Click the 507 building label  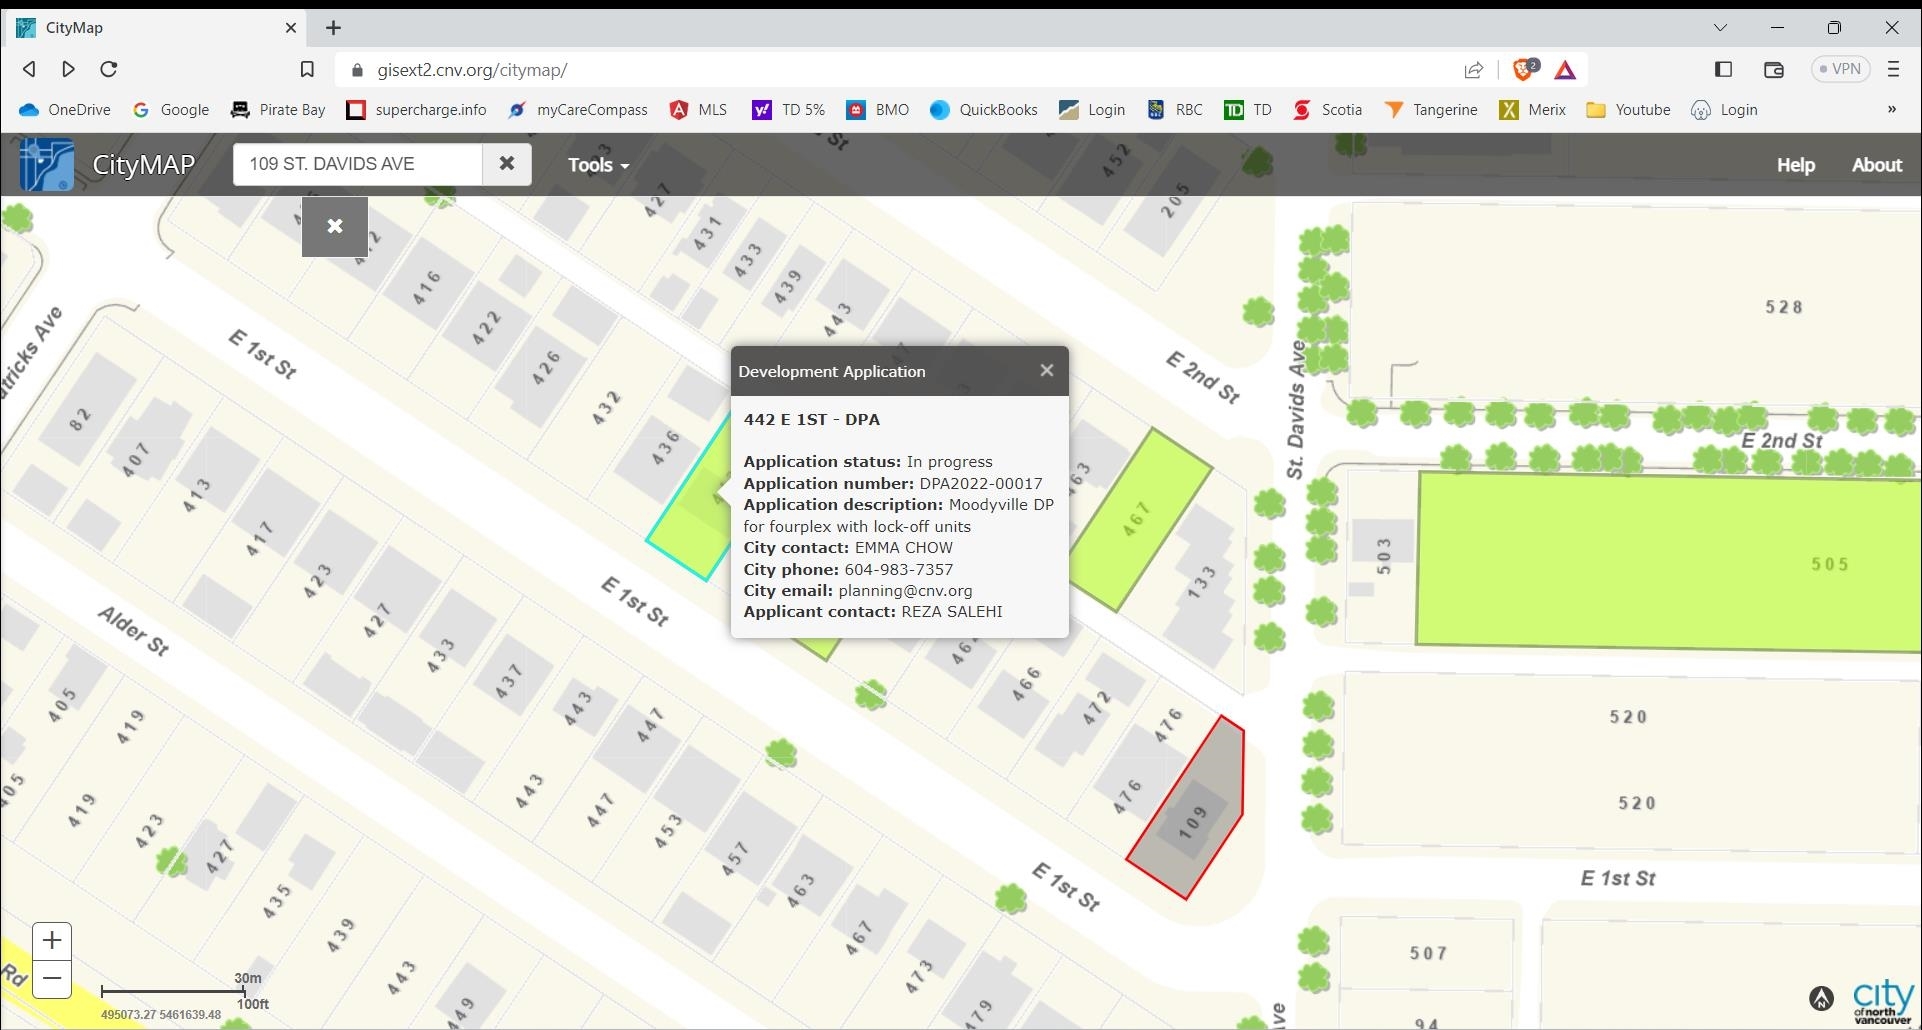tap(1428, 953)
